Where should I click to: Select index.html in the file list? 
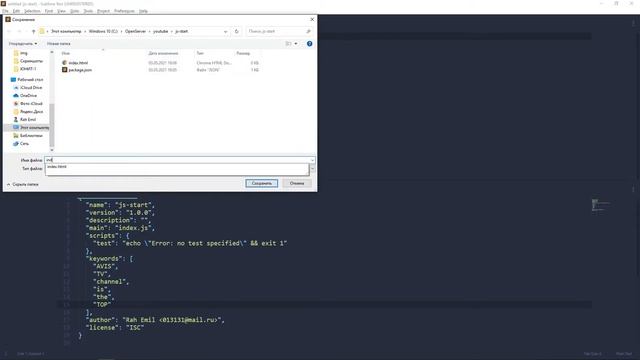point(78,63)
